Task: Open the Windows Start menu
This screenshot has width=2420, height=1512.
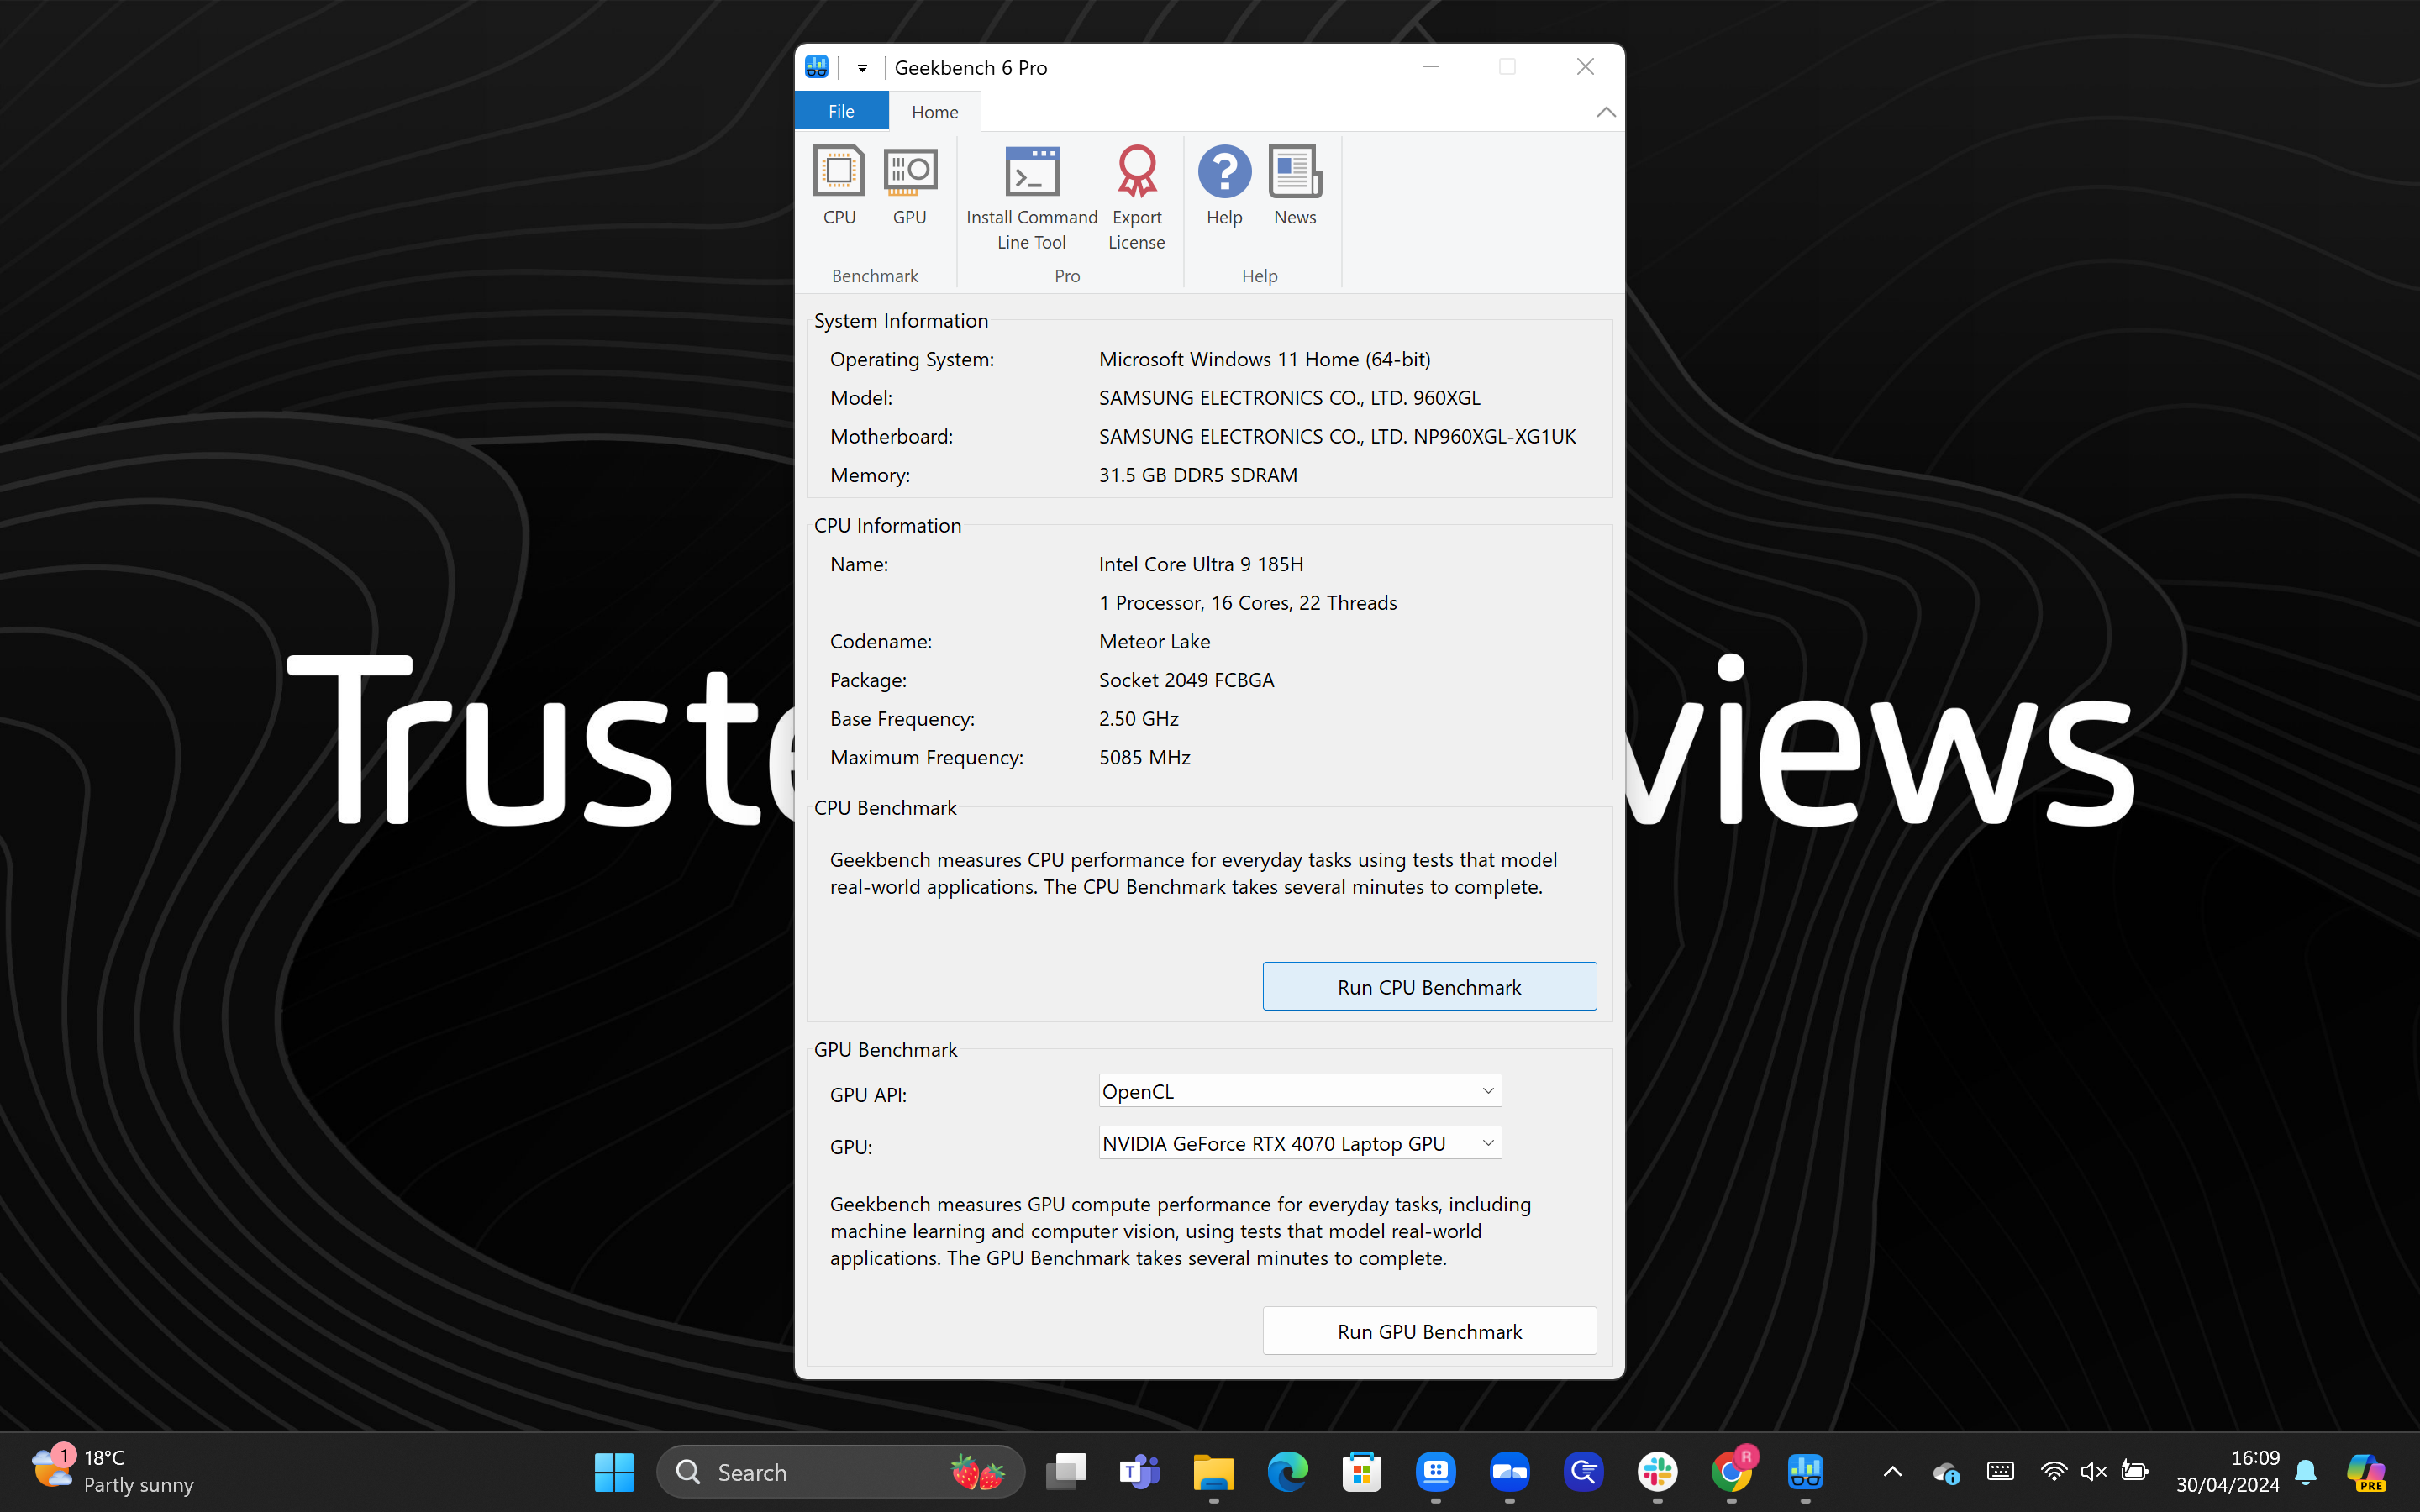Action: [x=614, y=1472]
